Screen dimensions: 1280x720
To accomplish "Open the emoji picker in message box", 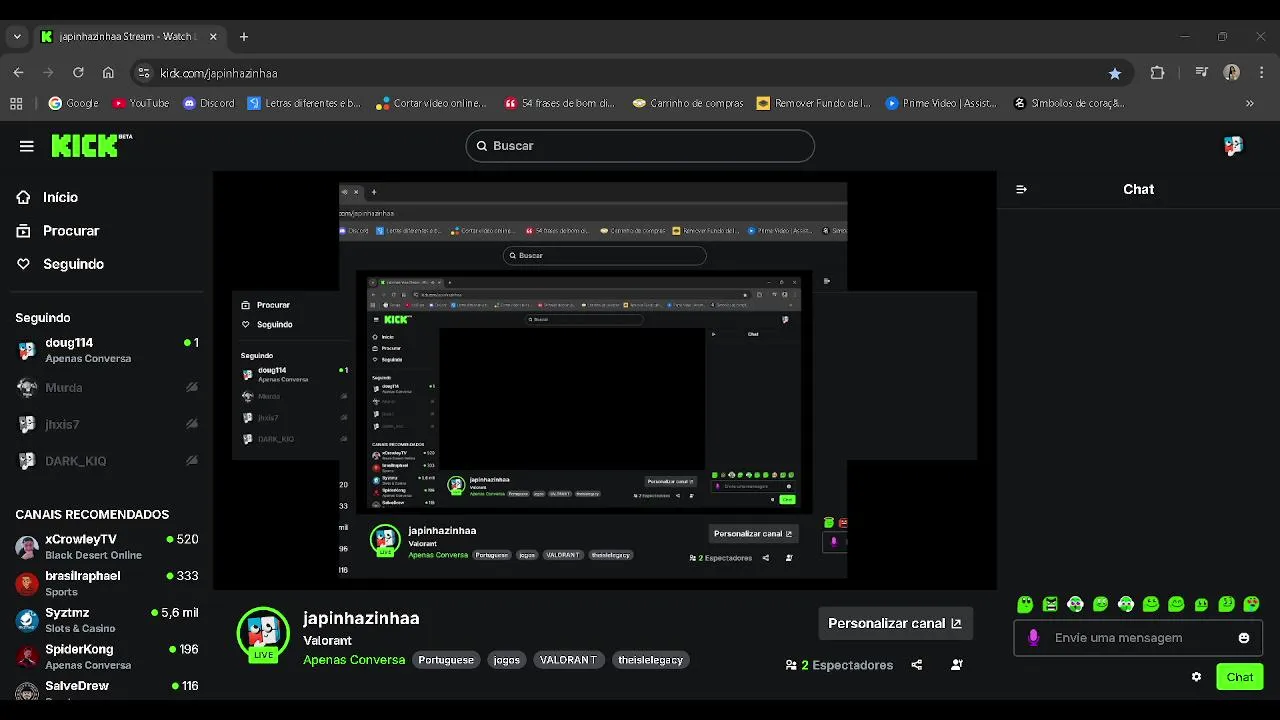I will [x=1244, y=638].
